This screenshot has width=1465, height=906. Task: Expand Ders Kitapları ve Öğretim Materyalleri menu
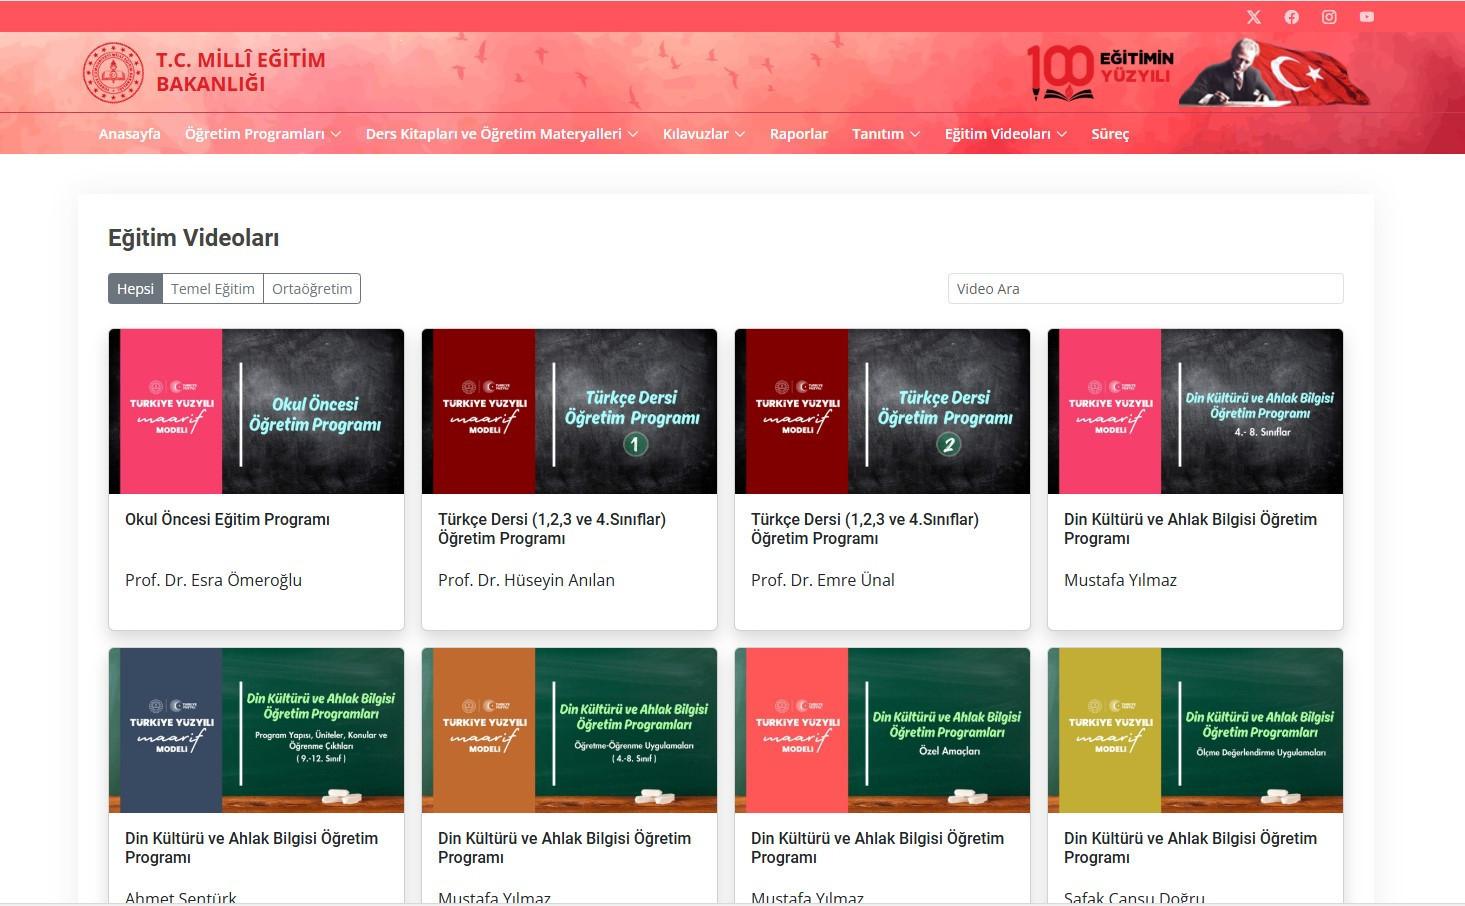click(501, 134)
